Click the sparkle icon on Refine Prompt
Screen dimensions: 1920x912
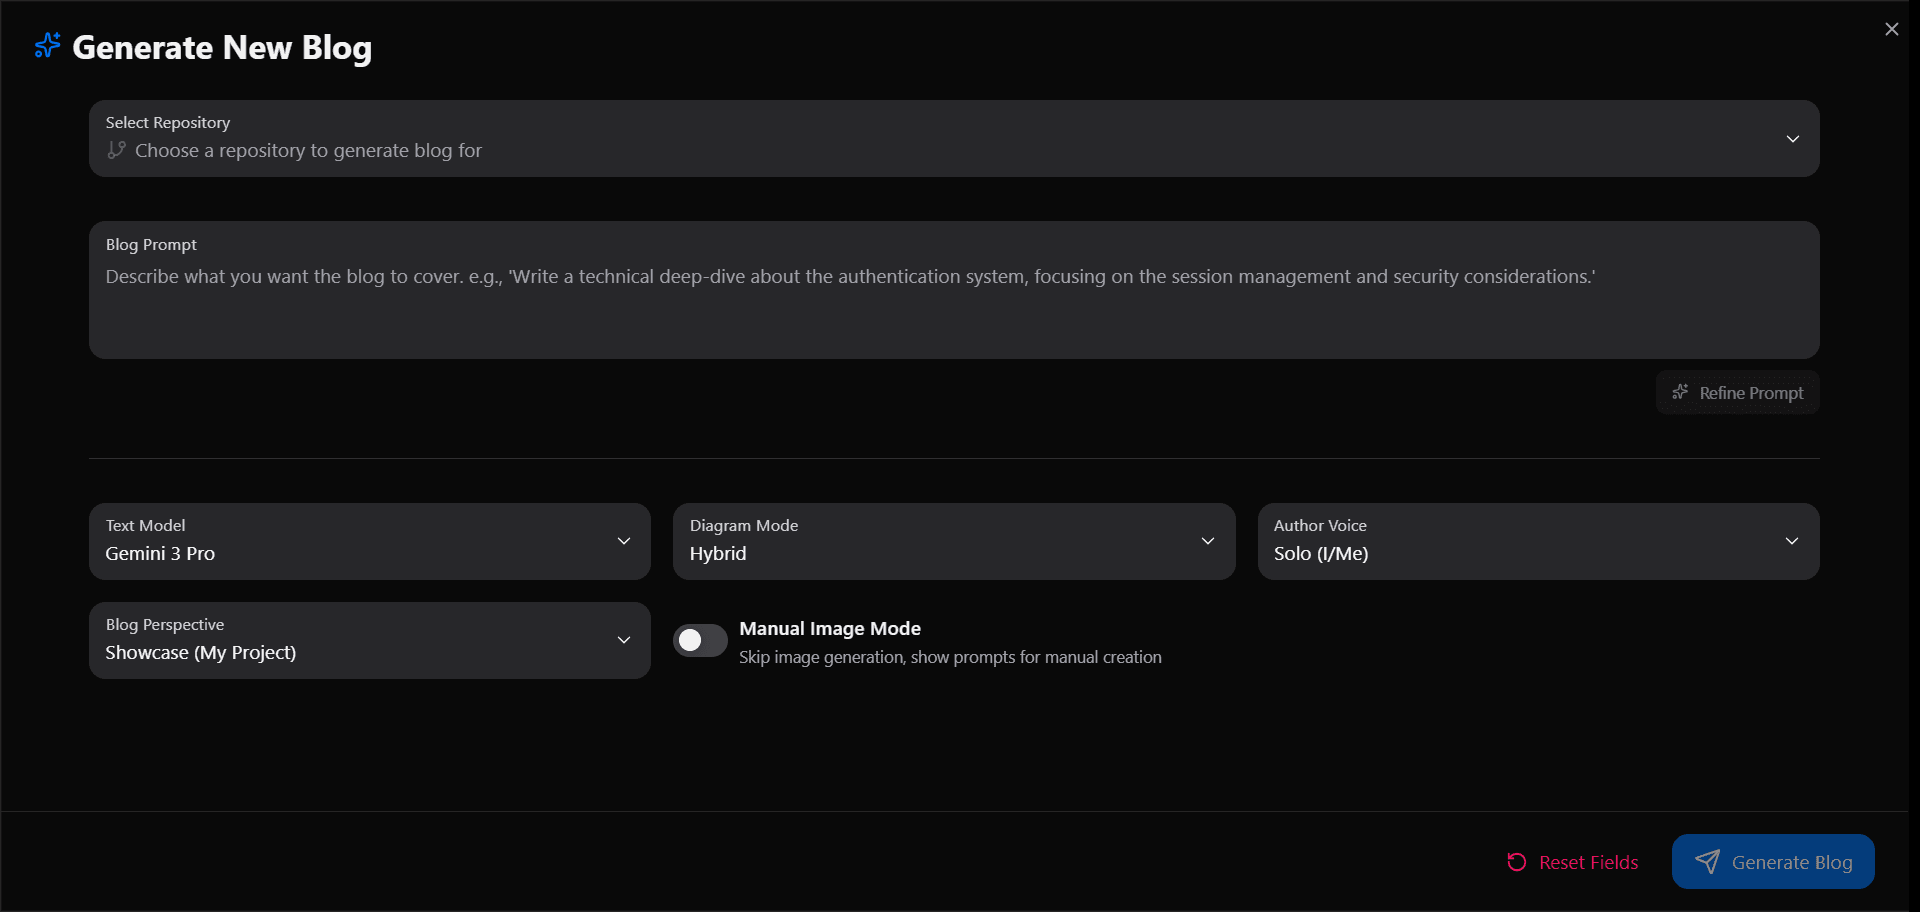click(1680, 392)
